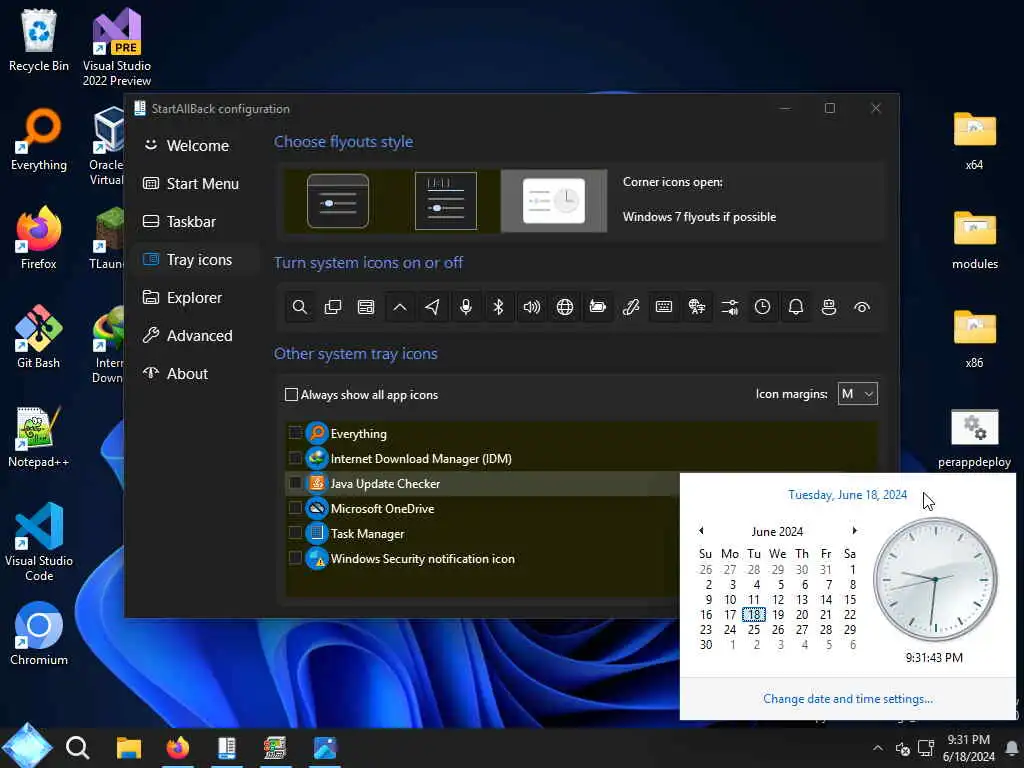Select the second flyouts style thumbnail

click(446, 200)
